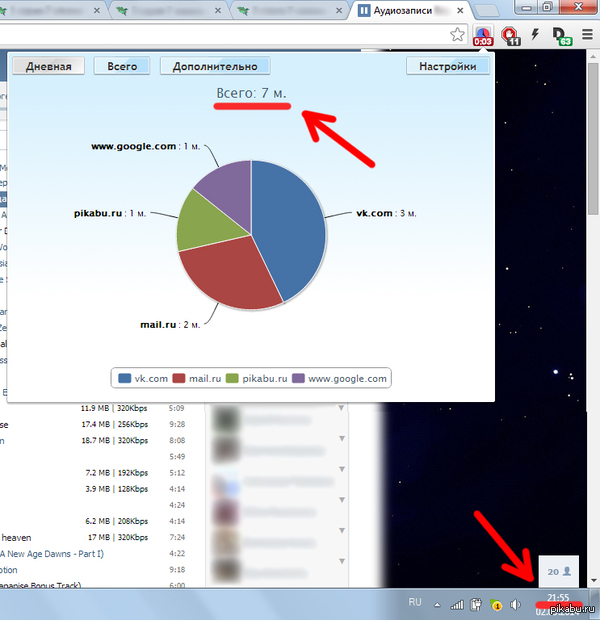Viewport: 600px width, 620px height.
Task: Click the safely remove hardware tray icon
Action: [476, 604]
